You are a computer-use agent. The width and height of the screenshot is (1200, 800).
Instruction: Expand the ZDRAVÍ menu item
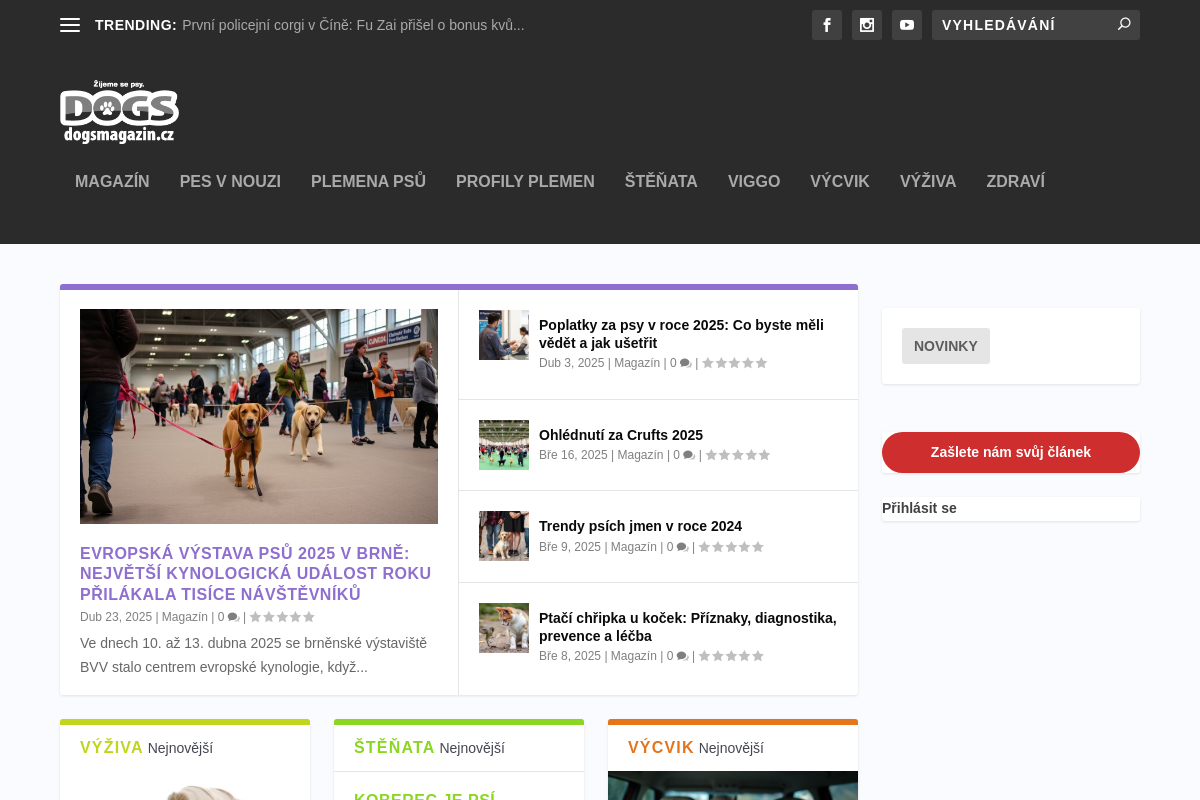point(1015,181)
